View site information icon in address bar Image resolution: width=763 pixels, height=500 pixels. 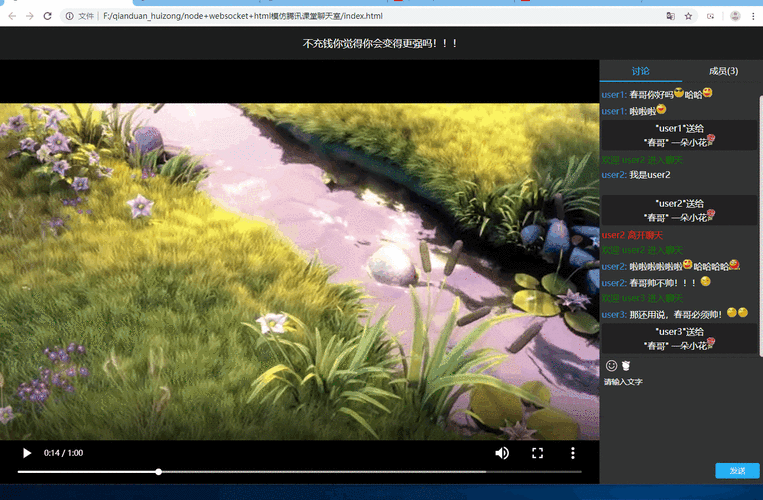pyautogui.click(x=70, y=16)
